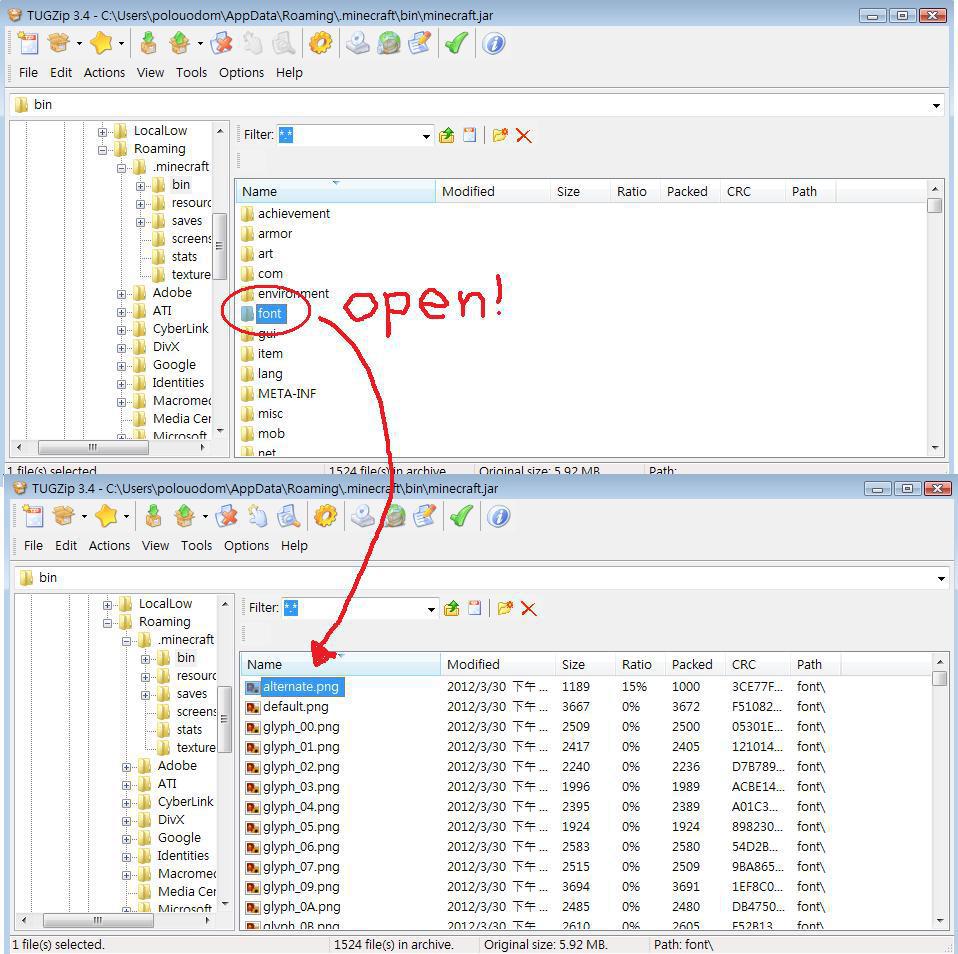Click New archive icon in bottom window

click(34, 516)
